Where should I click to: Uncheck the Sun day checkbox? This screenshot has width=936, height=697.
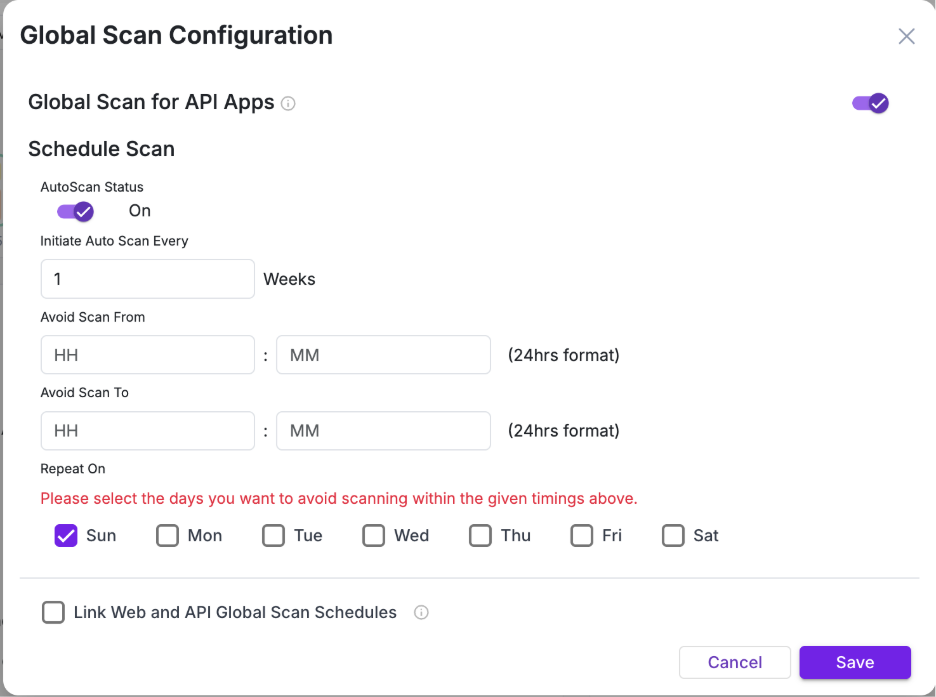point(66,535)
